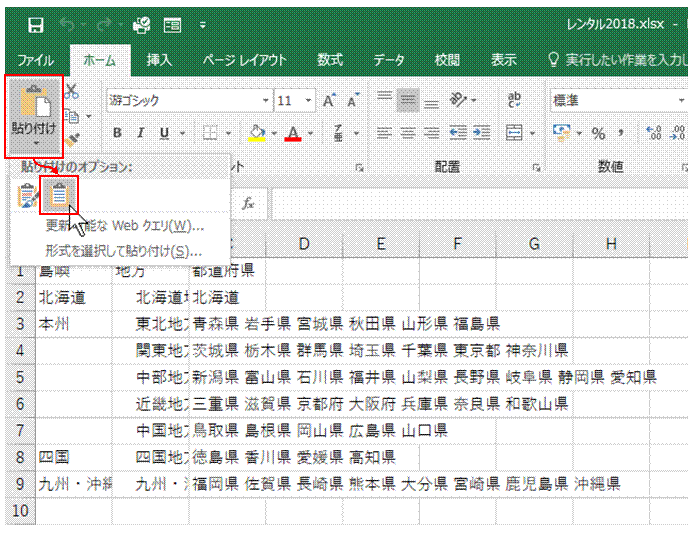Toggle bold formatting

(117, 133)
